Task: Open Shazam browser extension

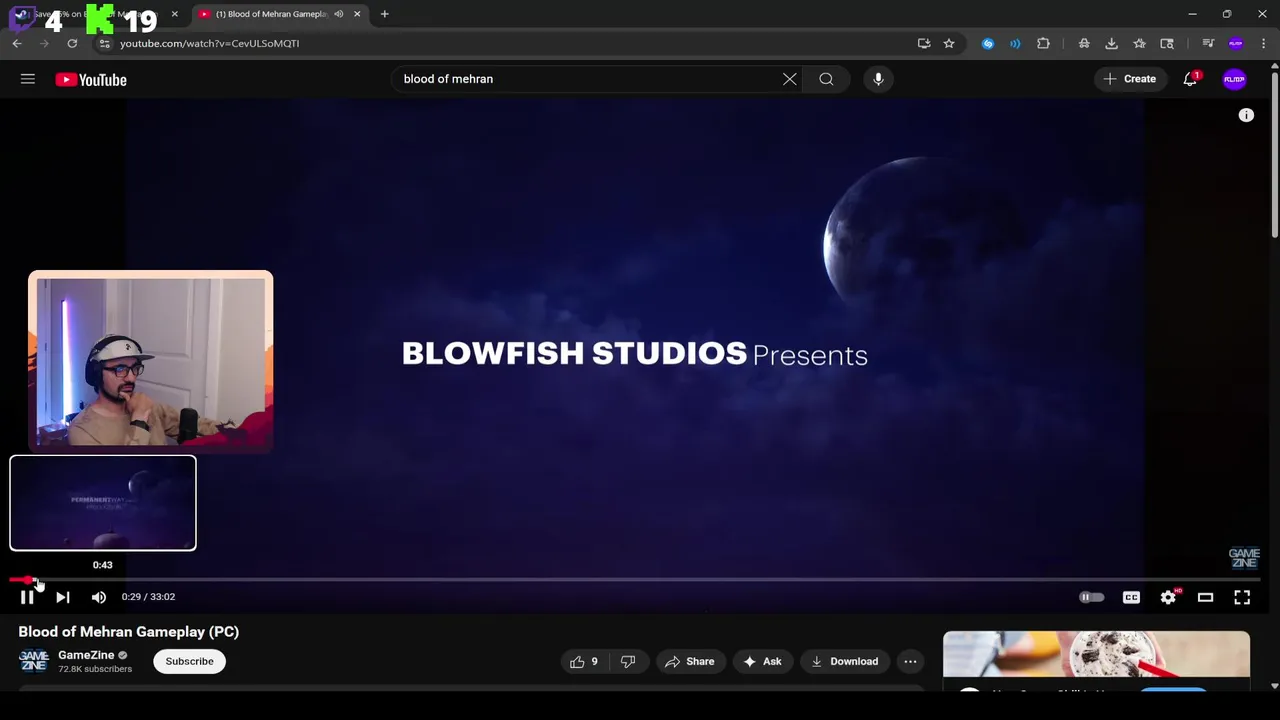Action: 988,43
